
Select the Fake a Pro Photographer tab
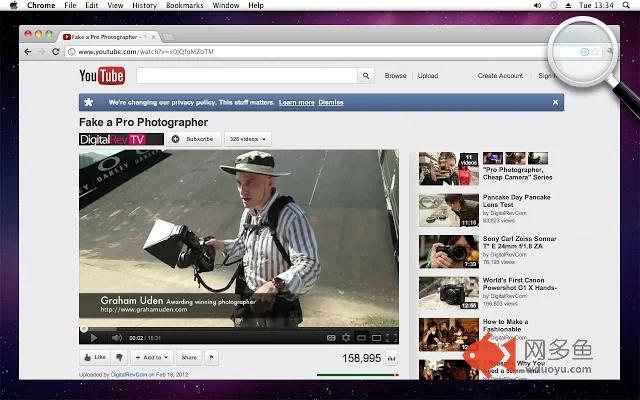tap(109, 37)
